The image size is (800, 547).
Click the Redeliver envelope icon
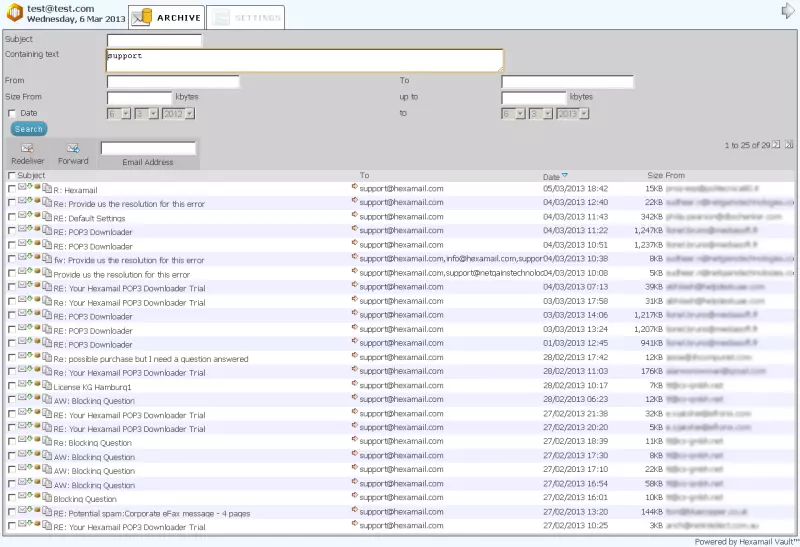(27, 148)
